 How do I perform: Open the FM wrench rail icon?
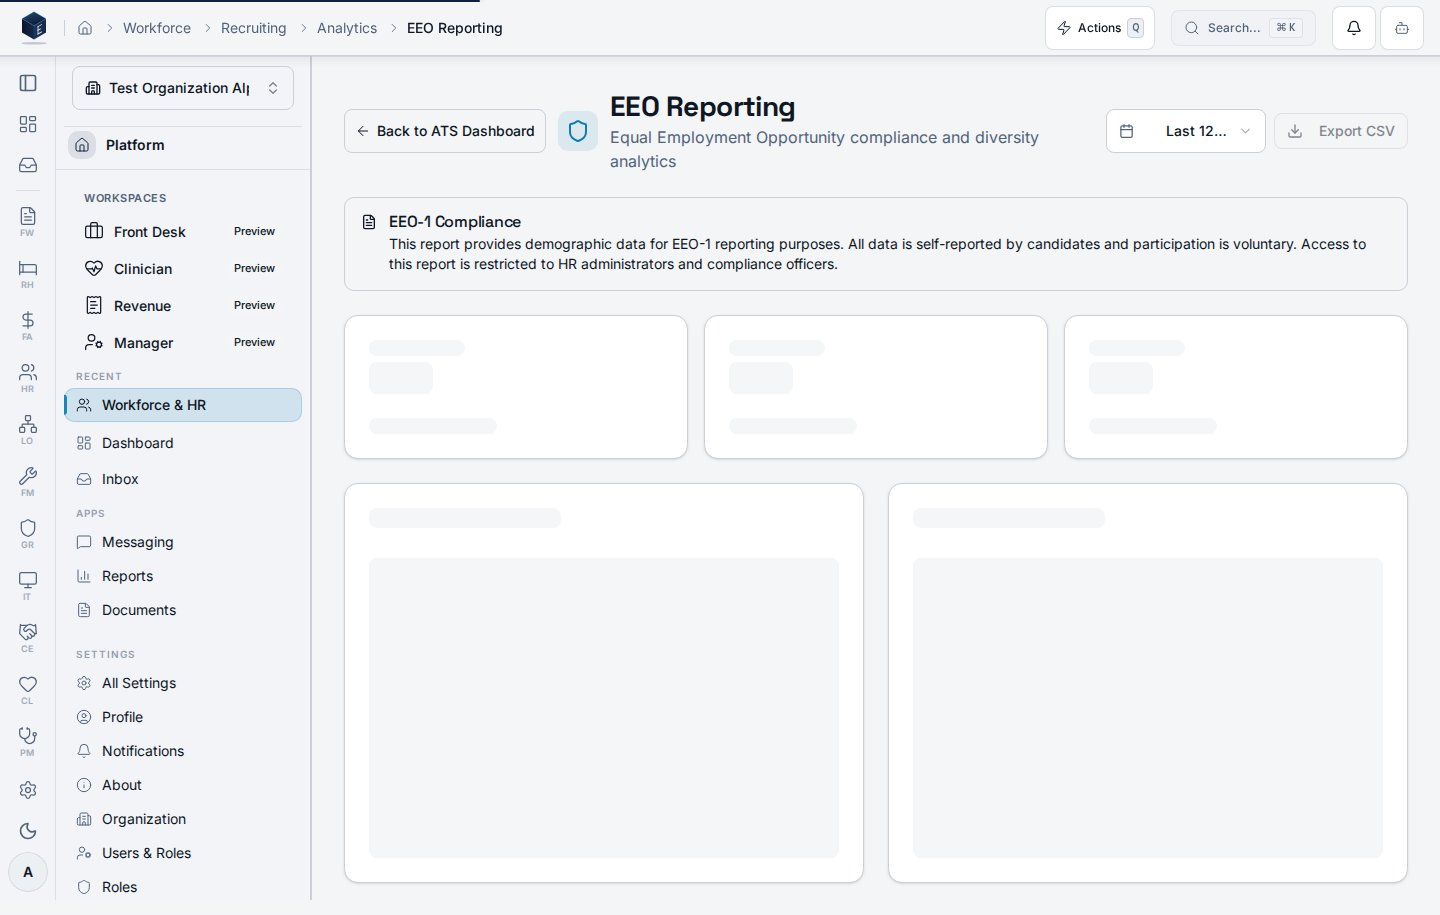pyautogui.click(x=28, y=481)
